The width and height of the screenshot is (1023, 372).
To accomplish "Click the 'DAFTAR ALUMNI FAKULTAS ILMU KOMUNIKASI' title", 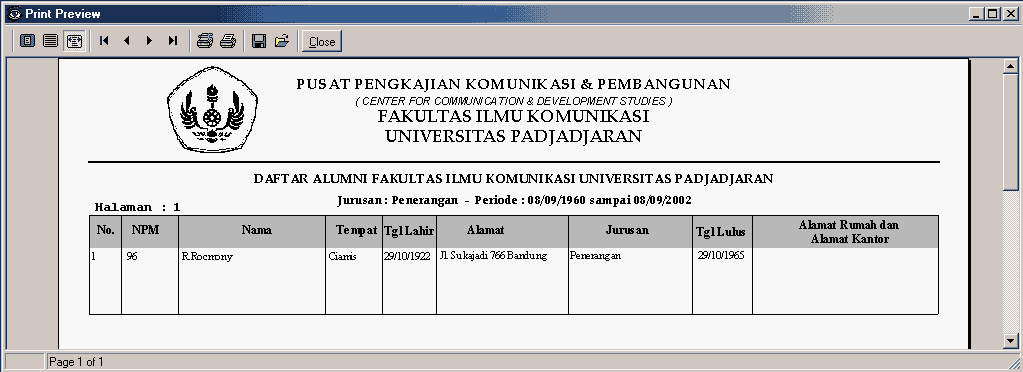I will (513, 179).
